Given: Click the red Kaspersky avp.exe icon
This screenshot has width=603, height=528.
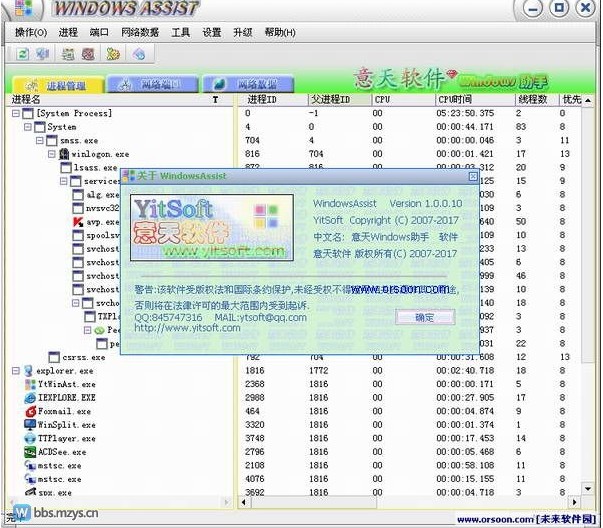Looking at the screenshot, I should 78,222.
